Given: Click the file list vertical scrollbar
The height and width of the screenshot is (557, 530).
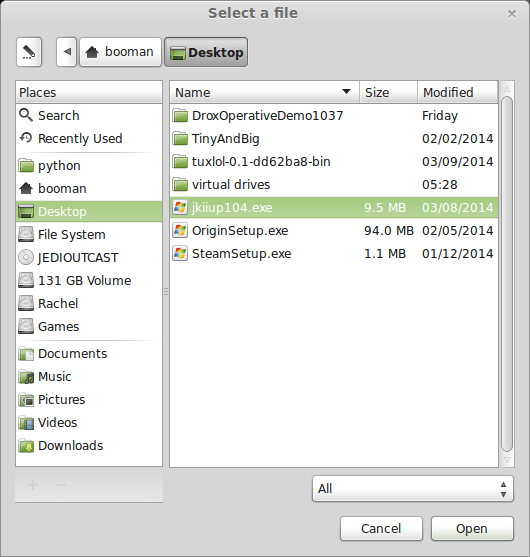Looking at the screenshot, I should pyautogui.click(x=507, y=274).
